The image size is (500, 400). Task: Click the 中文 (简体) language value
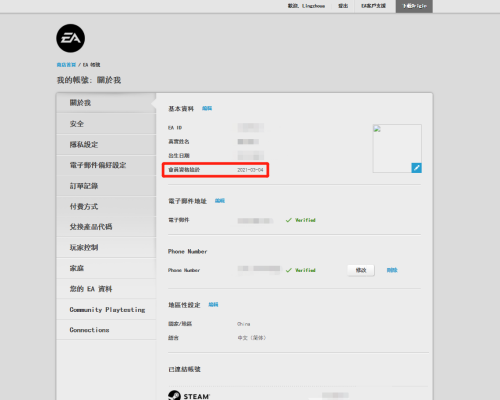pyautogui.click(x=252, y=338)
